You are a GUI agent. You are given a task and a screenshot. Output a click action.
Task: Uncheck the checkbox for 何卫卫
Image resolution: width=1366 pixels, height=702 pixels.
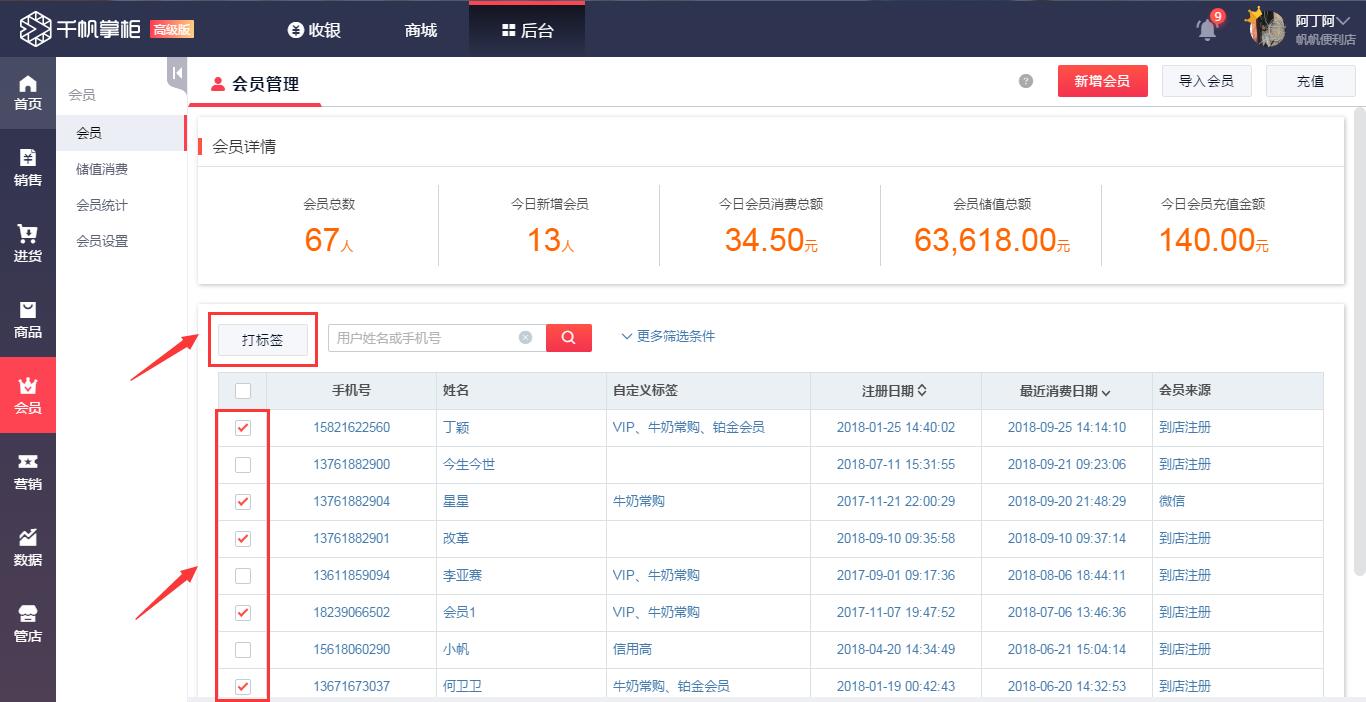coord(243,687)
